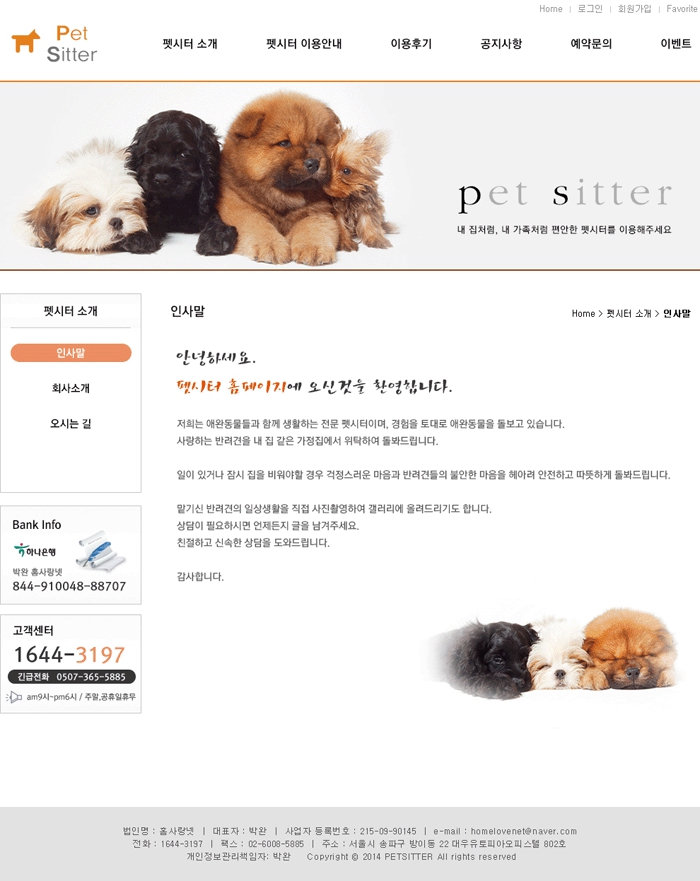Open the 펫시터 소개 menu
The image size is (700, 881).
[x=190, y=44]
